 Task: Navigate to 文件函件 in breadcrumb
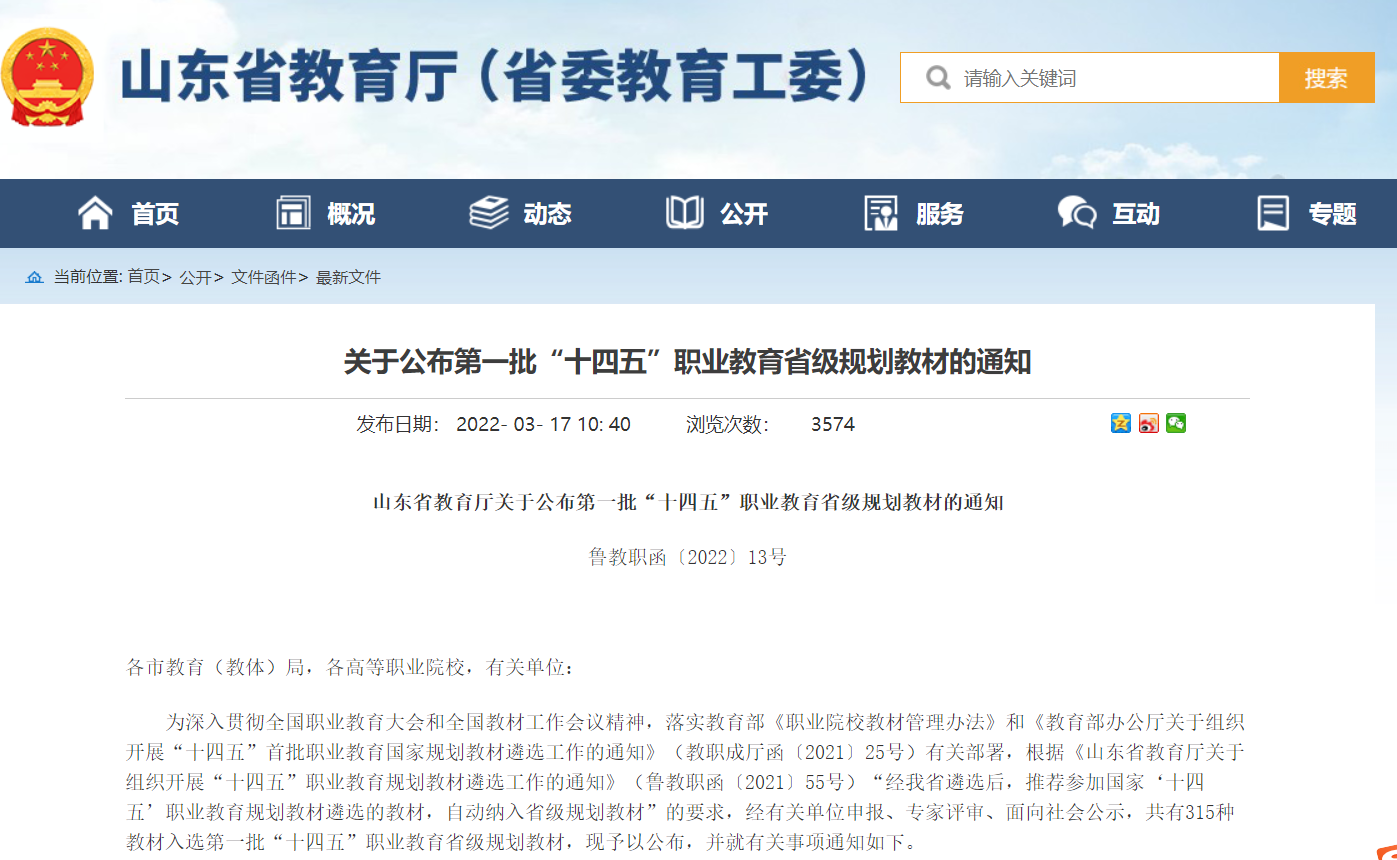click(x=264, y=277)
